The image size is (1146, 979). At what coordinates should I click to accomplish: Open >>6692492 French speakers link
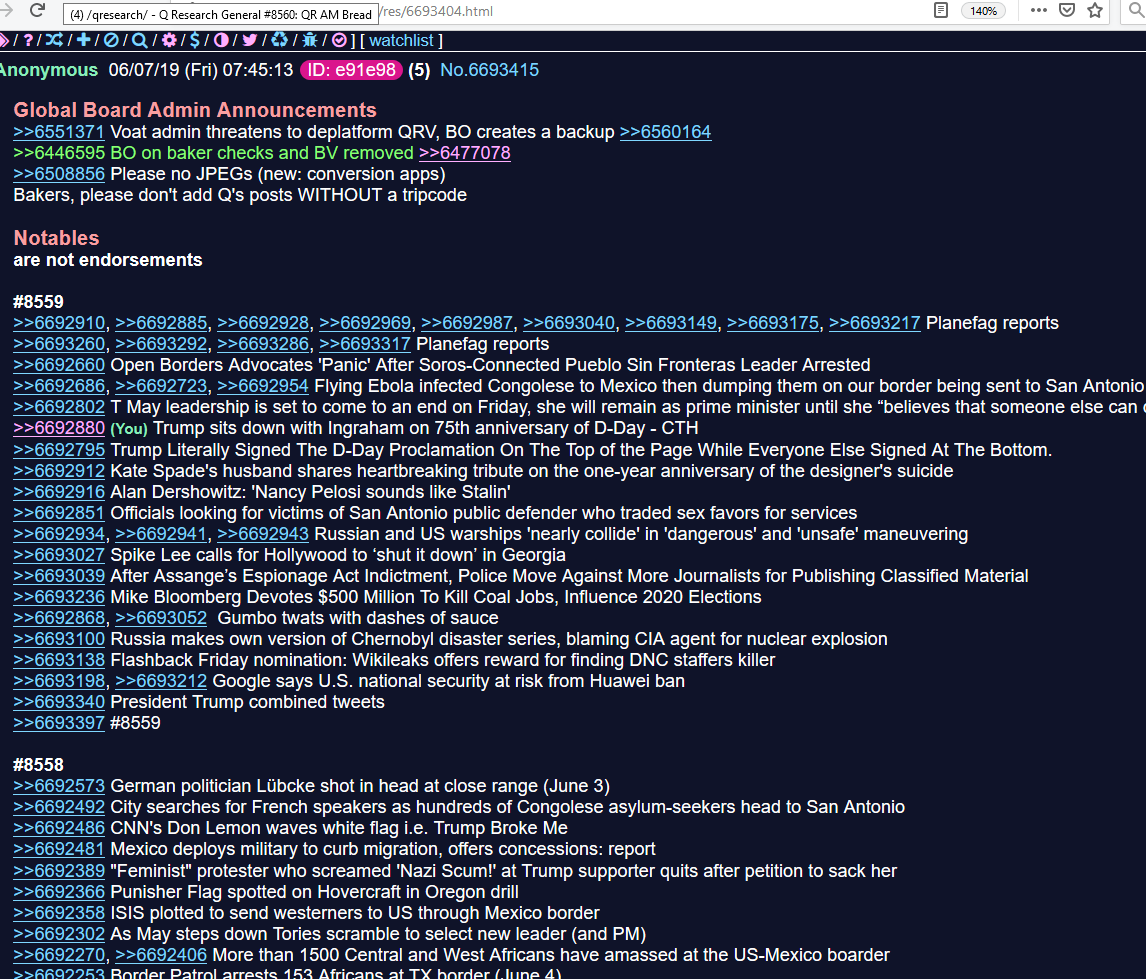[59, 808]
